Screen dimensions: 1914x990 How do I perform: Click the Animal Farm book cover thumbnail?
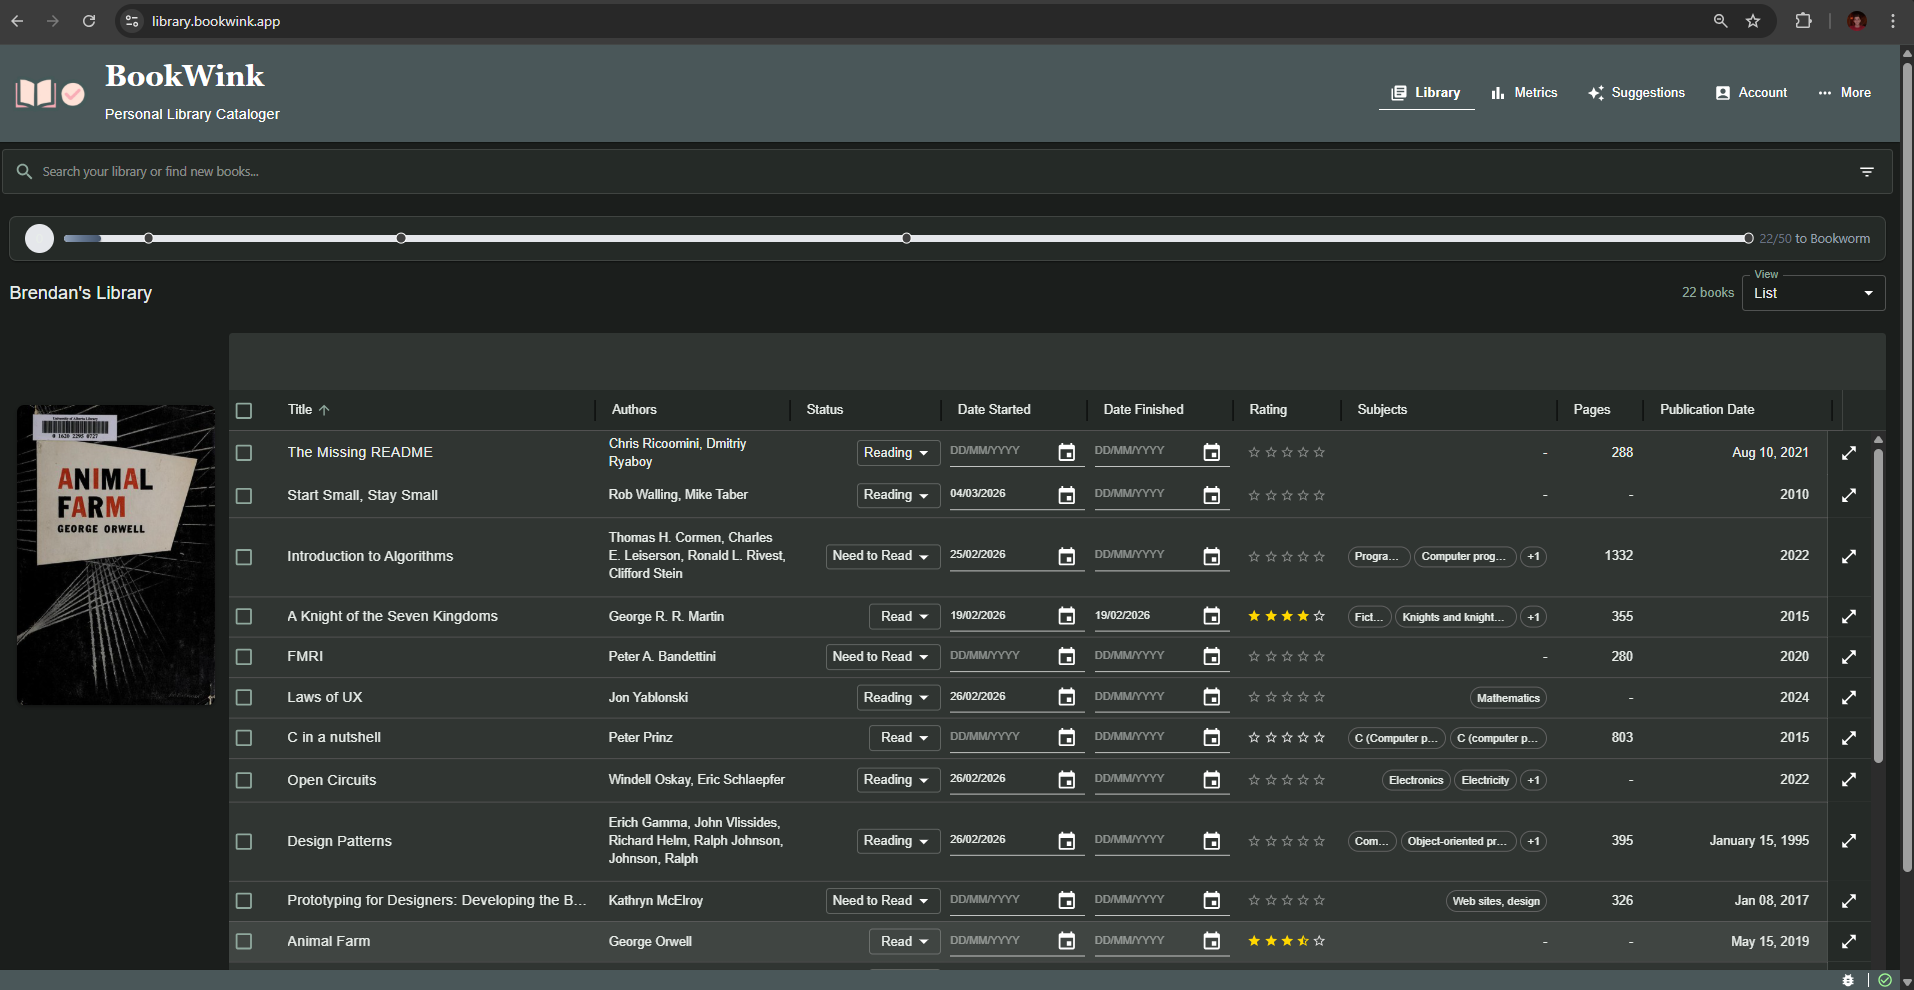116,555
